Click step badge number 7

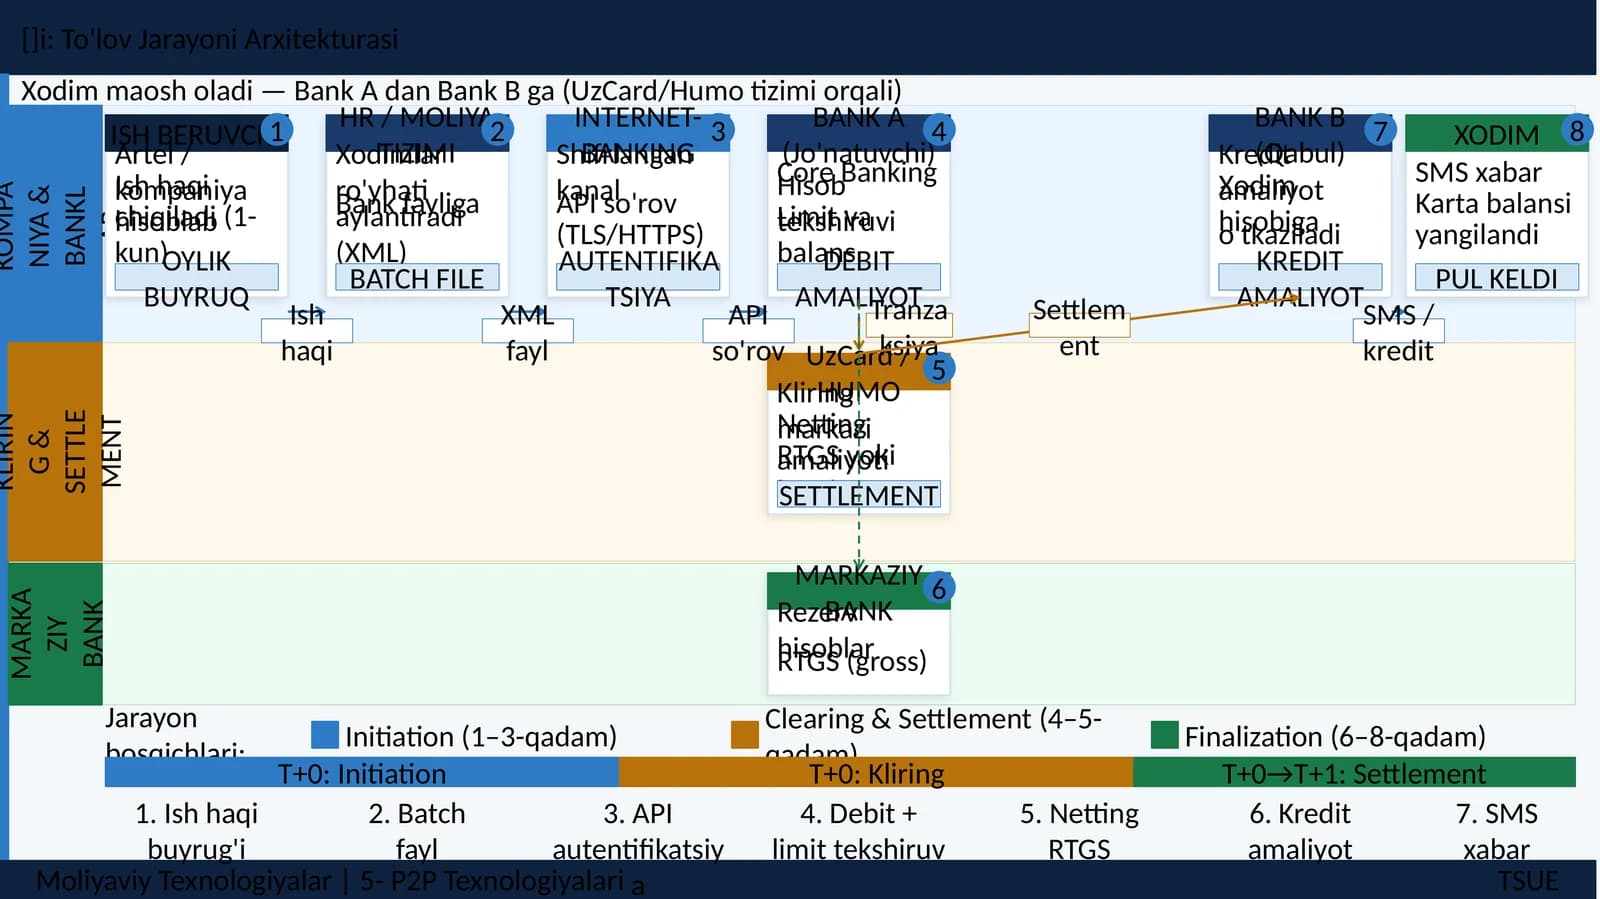(x=1380, y=131)
